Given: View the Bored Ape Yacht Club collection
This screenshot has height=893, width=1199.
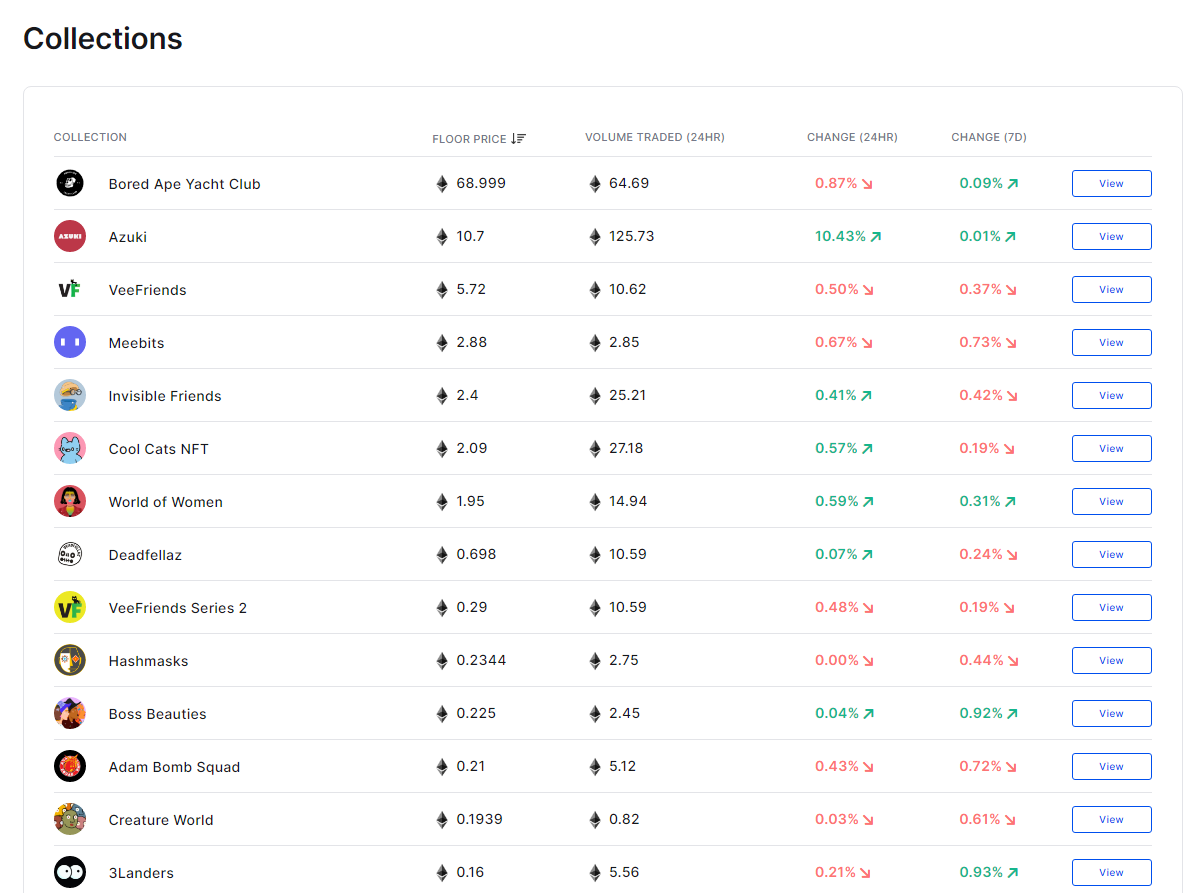Looking at the screenshot, I should tap(1112, 183).
